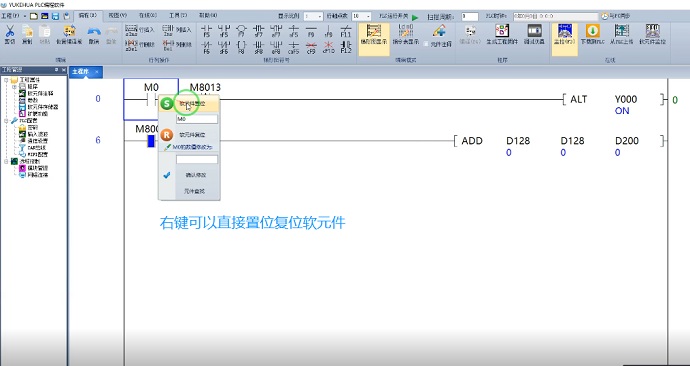The image size is (690, 366).
Task: Insert the F7 output coil symbol
Action: pos(241,31)
